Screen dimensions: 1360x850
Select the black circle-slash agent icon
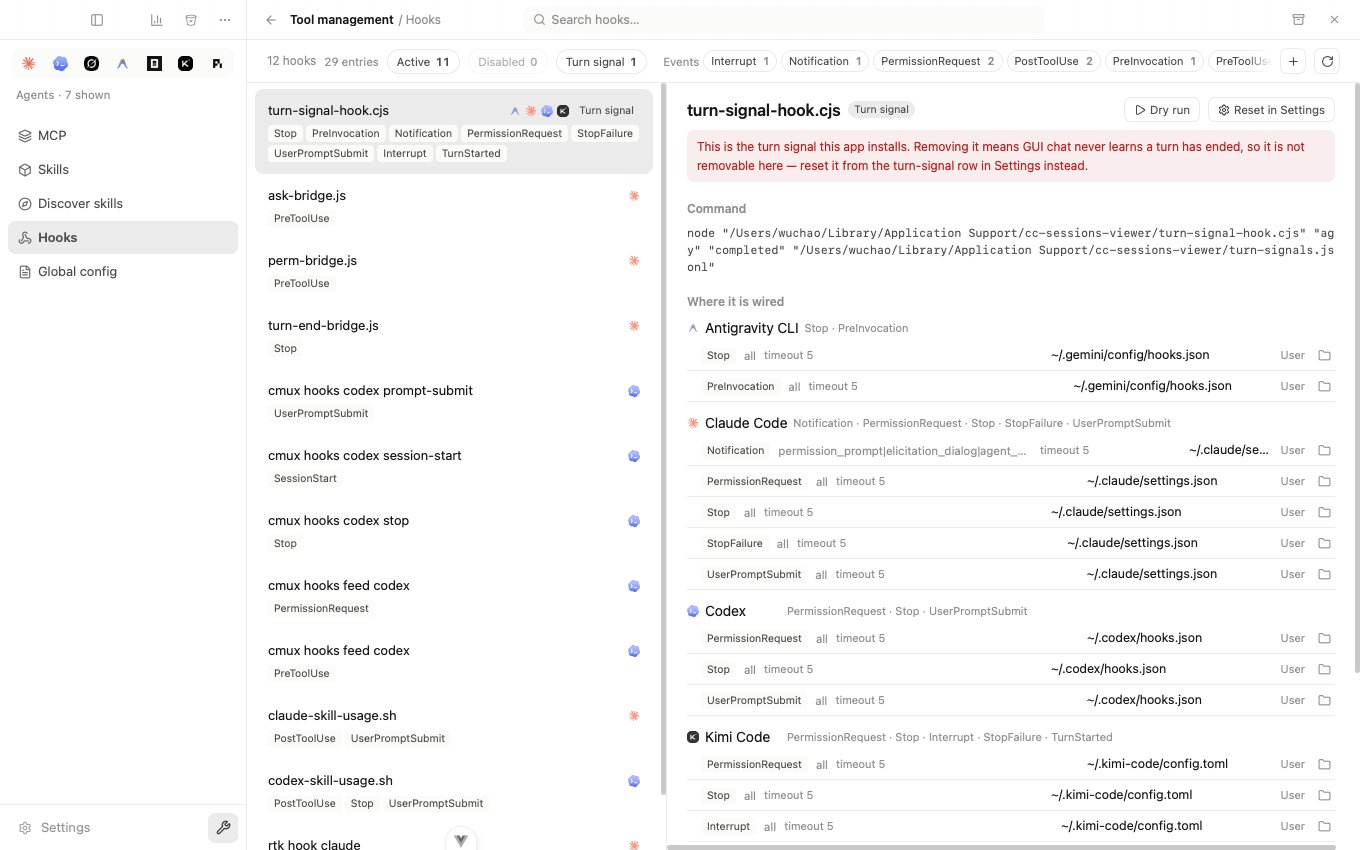(x=91, y=63)
